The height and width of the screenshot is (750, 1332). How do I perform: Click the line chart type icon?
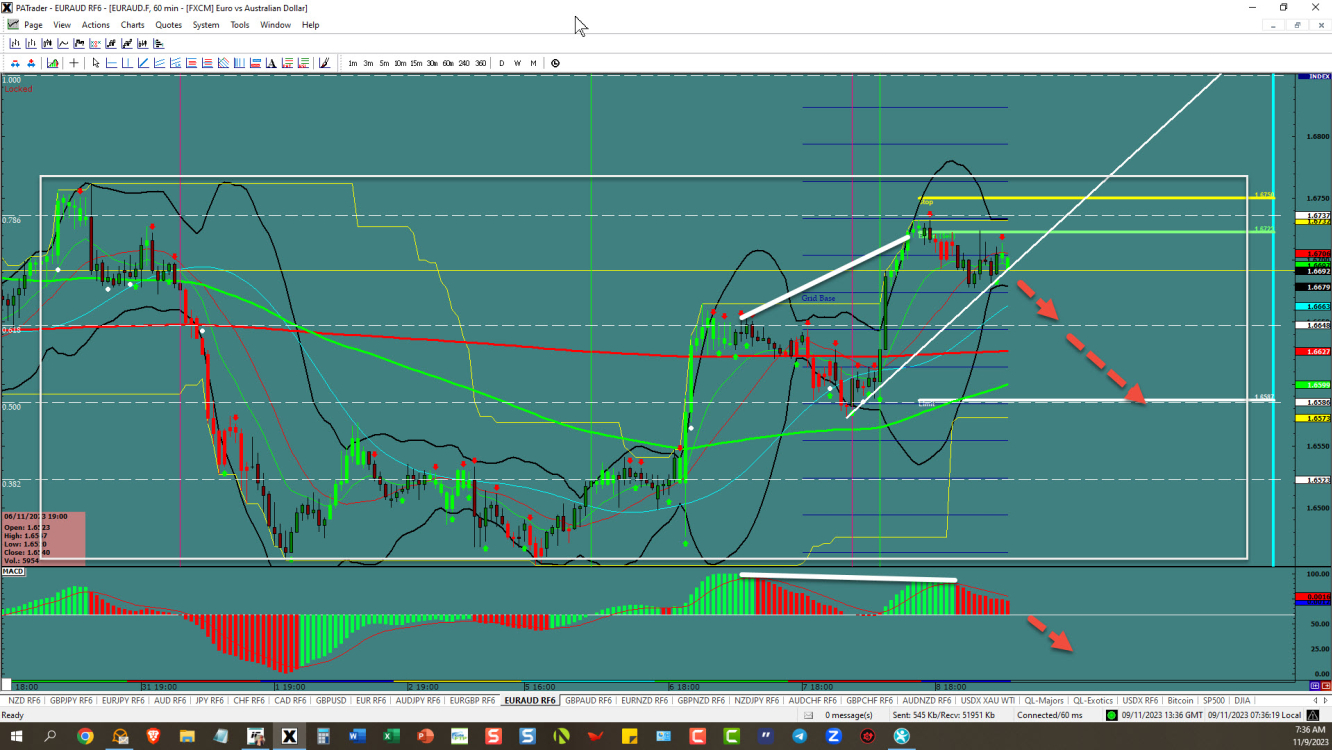(63, 44)
